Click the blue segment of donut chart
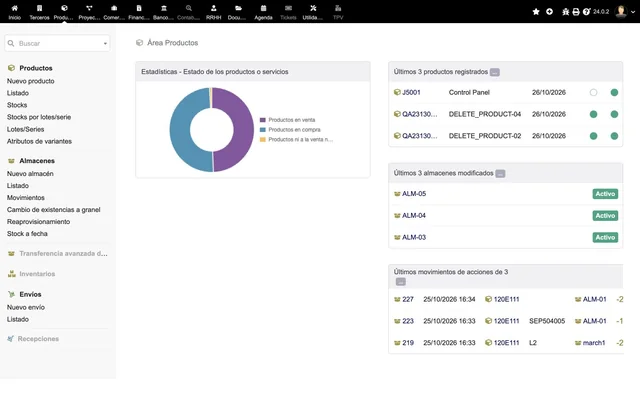 coord(180,130)
